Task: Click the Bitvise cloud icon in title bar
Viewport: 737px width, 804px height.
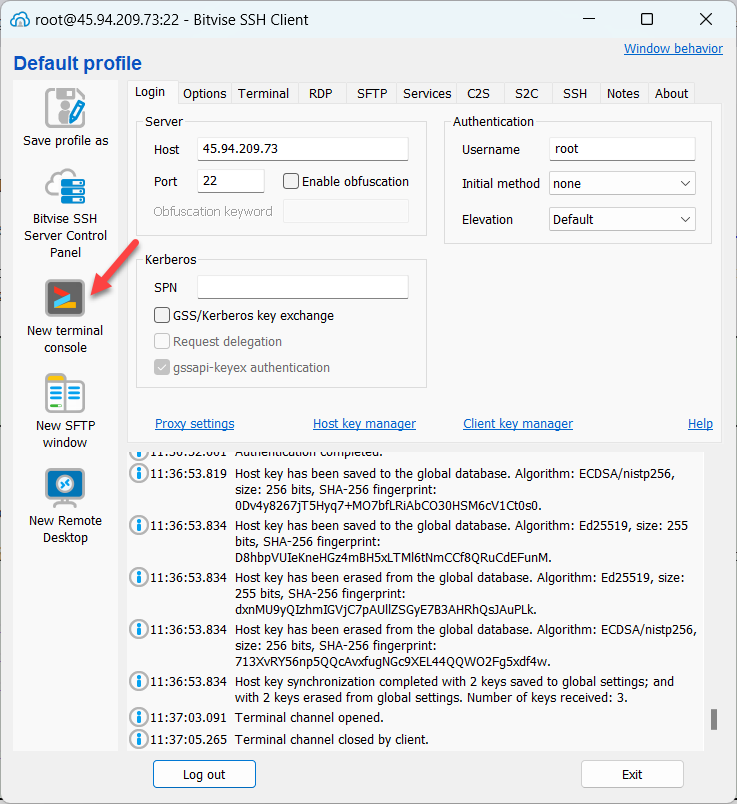Action: [19, 20]
